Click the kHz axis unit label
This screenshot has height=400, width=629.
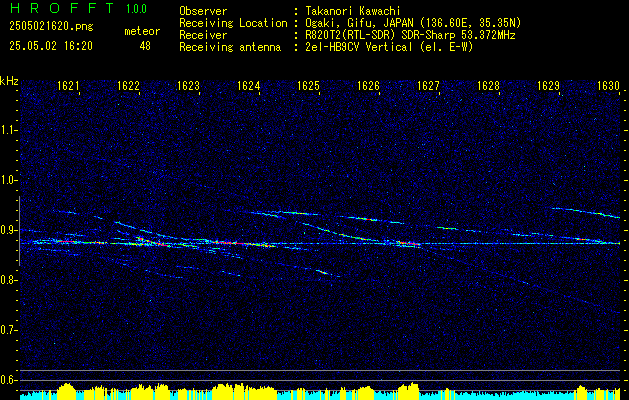[9, 81]
